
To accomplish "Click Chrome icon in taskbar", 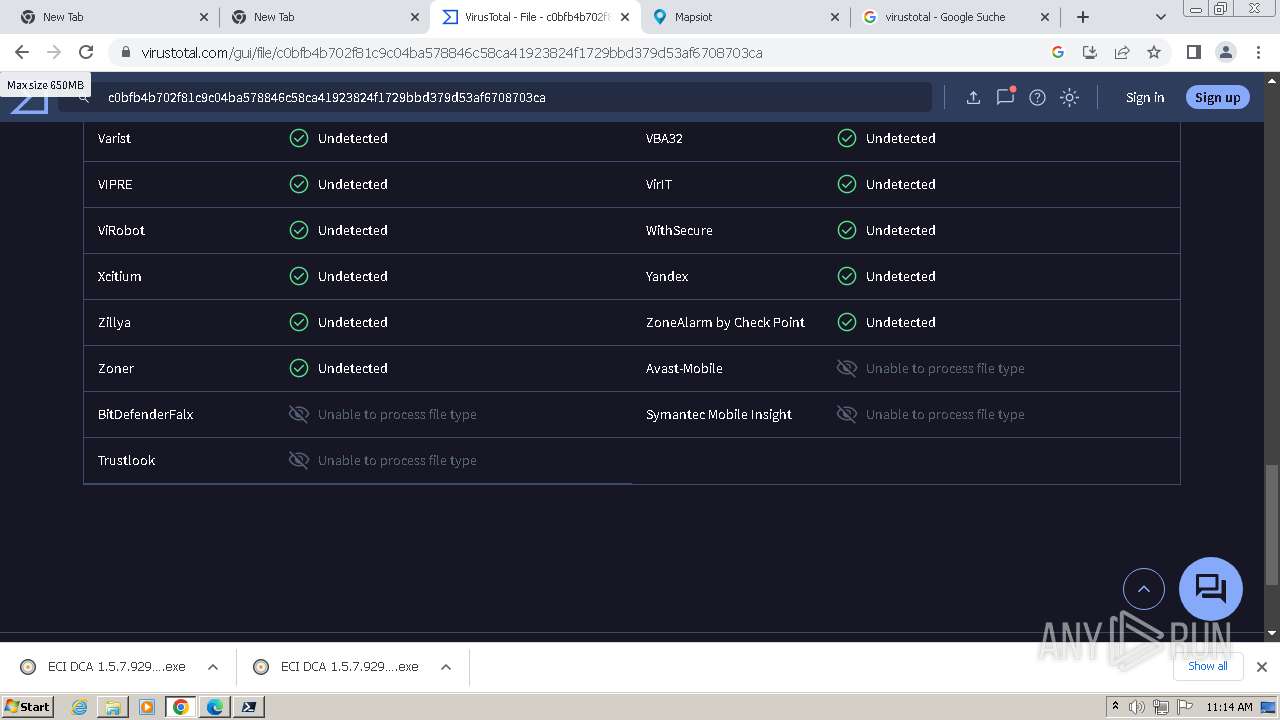I will click(181, 707).
